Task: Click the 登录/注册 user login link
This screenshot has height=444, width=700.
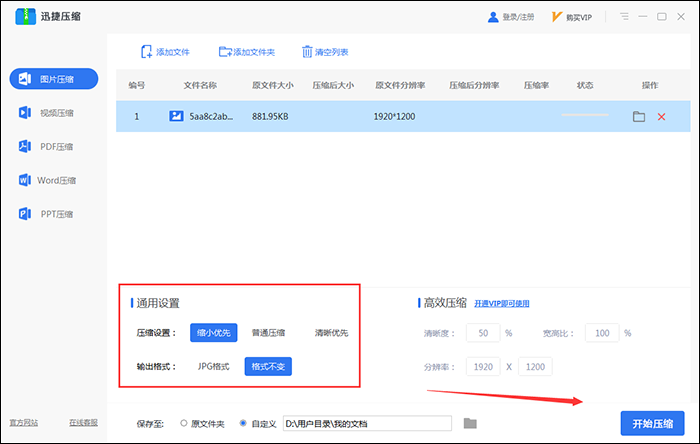Action: tap(511, 17)
